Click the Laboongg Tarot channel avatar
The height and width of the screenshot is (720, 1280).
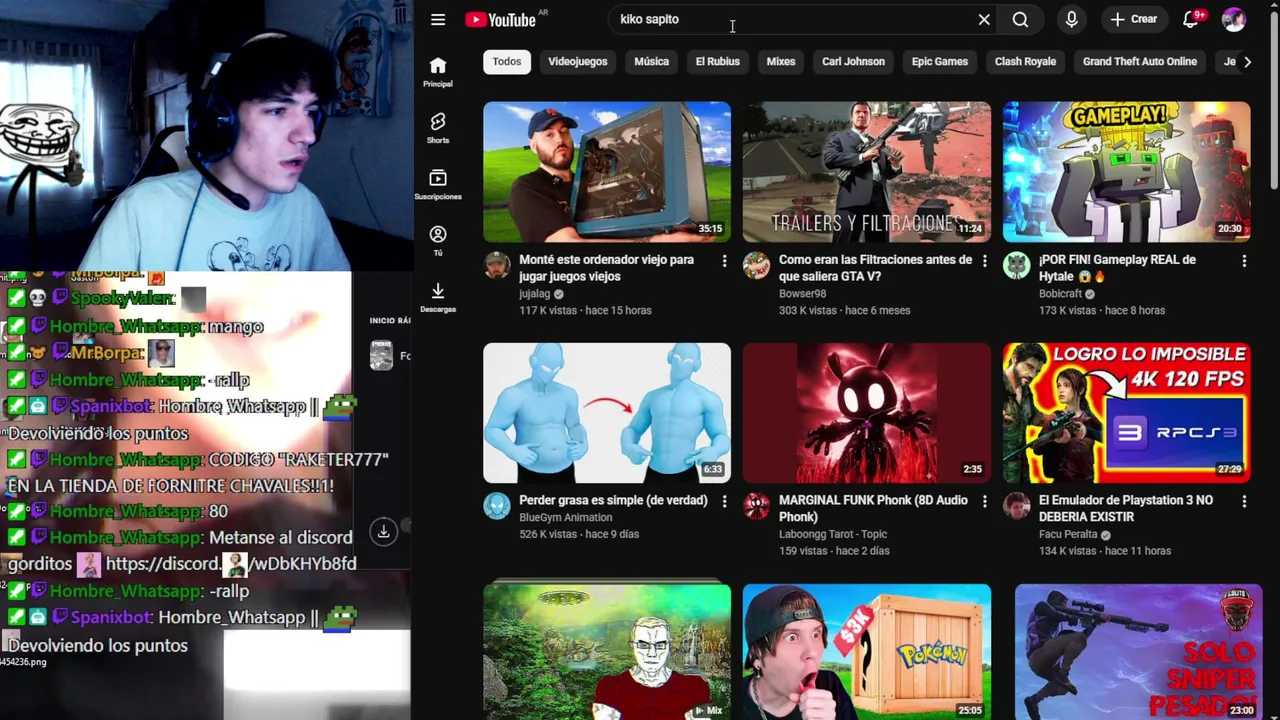click(x=757, y=506)
